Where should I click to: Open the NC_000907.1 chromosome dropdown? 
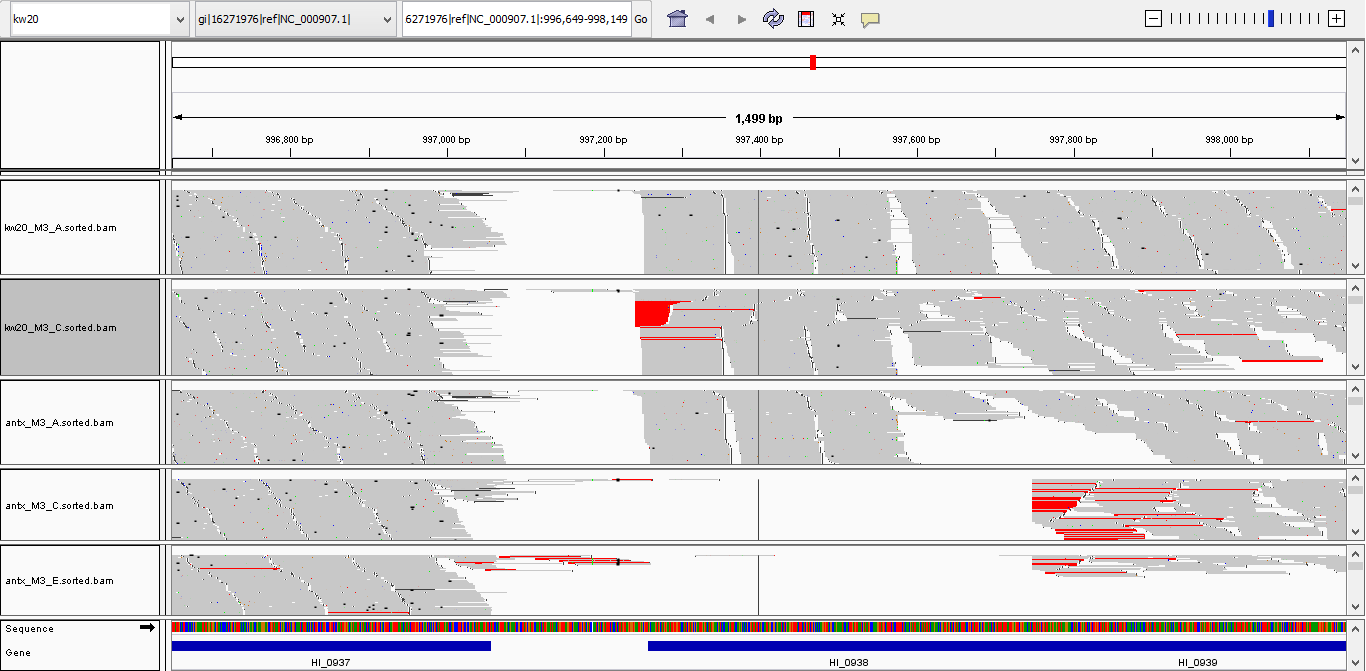click(296, 19)
